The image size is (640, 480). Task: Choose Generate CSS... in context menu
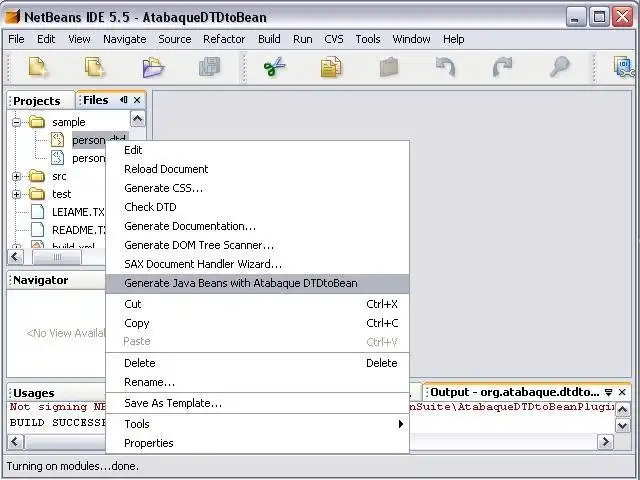(x=257, y=188)
